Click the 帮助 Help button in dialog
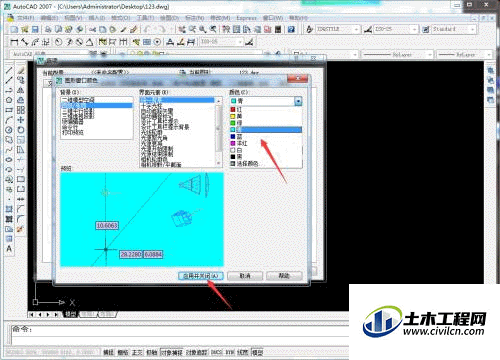This screenshot has width=500, height=360. click(284, 276)
